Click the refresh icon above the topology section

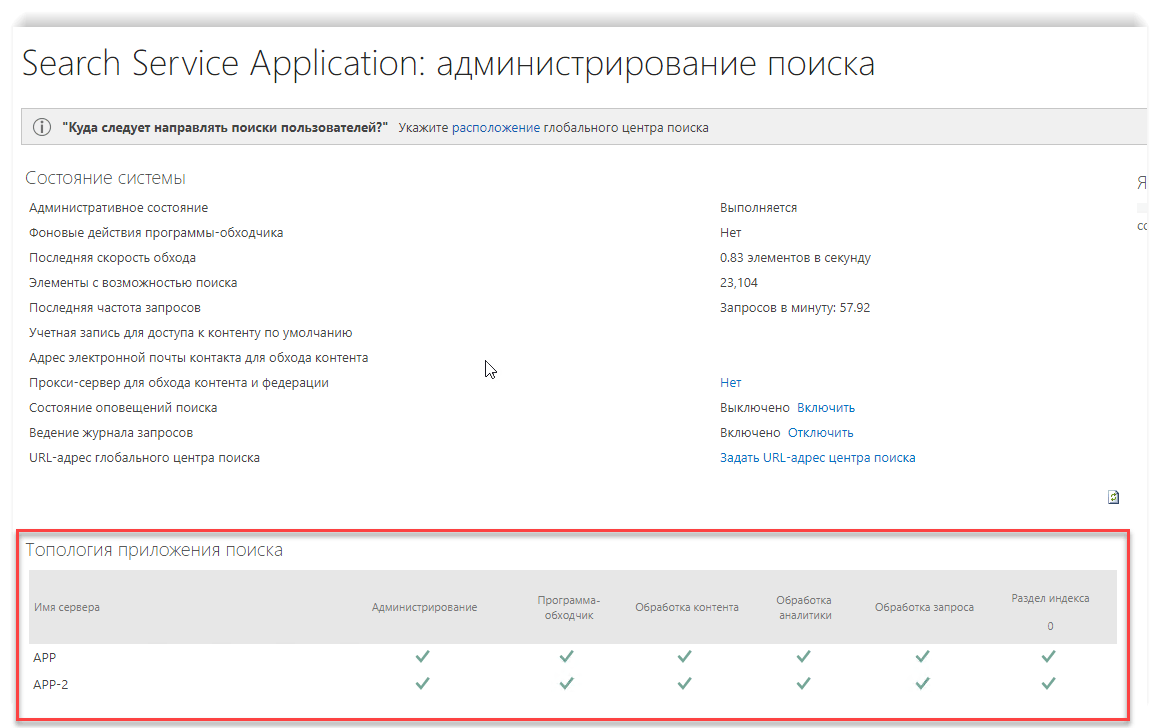[x=1113, y=497]
